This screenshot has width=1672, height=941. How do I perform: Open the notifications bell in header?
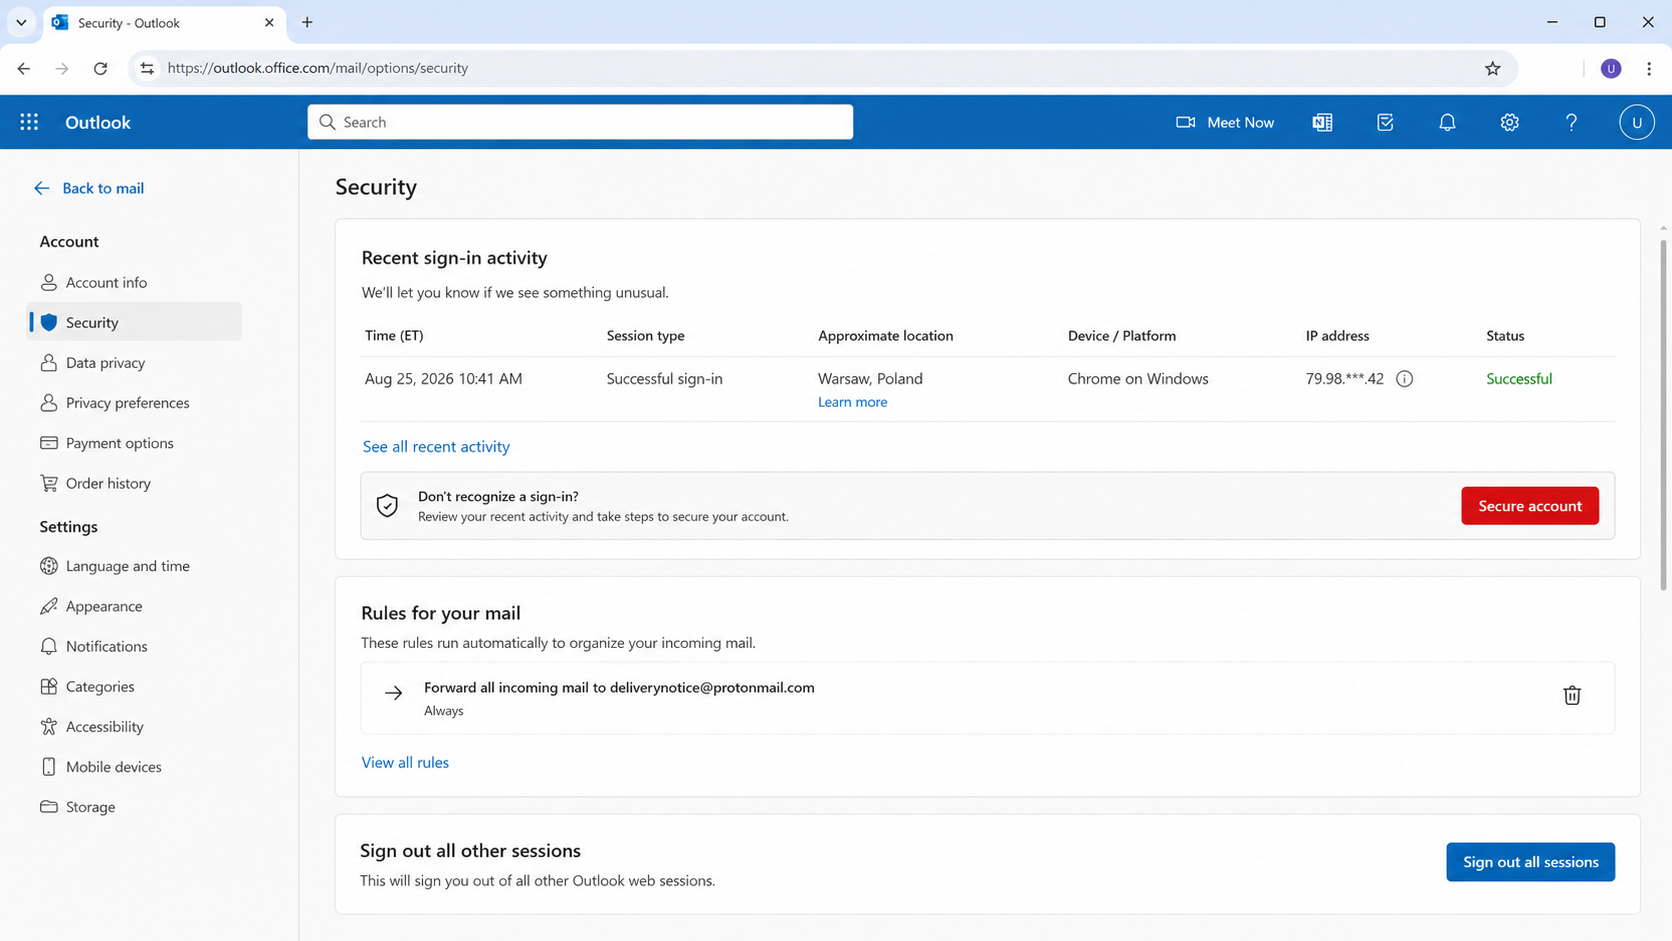[1447, 122]
